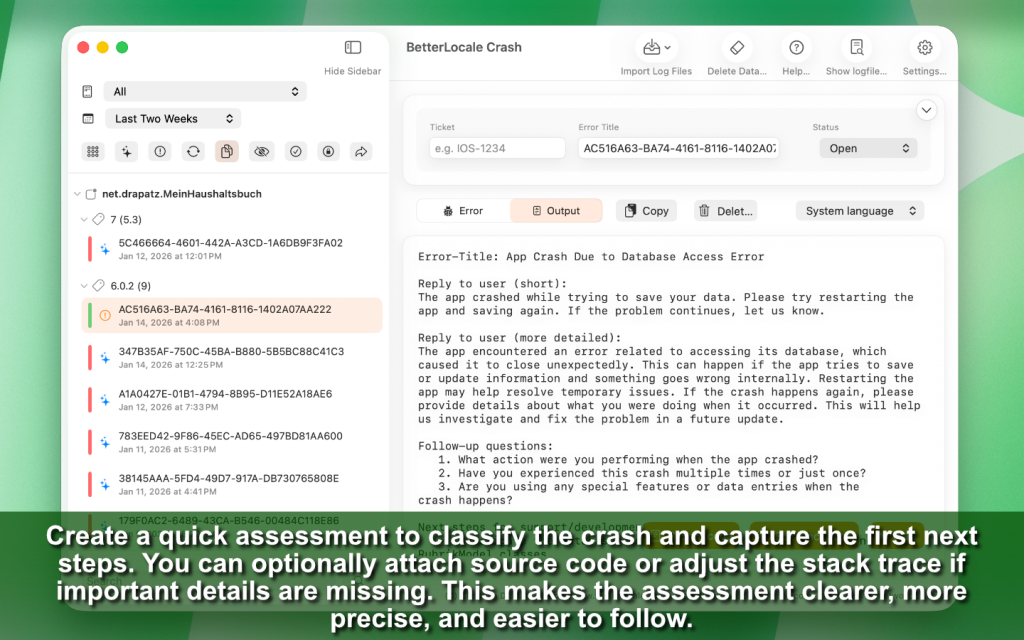Viewport: 1024px width, 640px height.
Task: Open the System language dropdown
Action: pyautogui.click(x=859, y=211)
